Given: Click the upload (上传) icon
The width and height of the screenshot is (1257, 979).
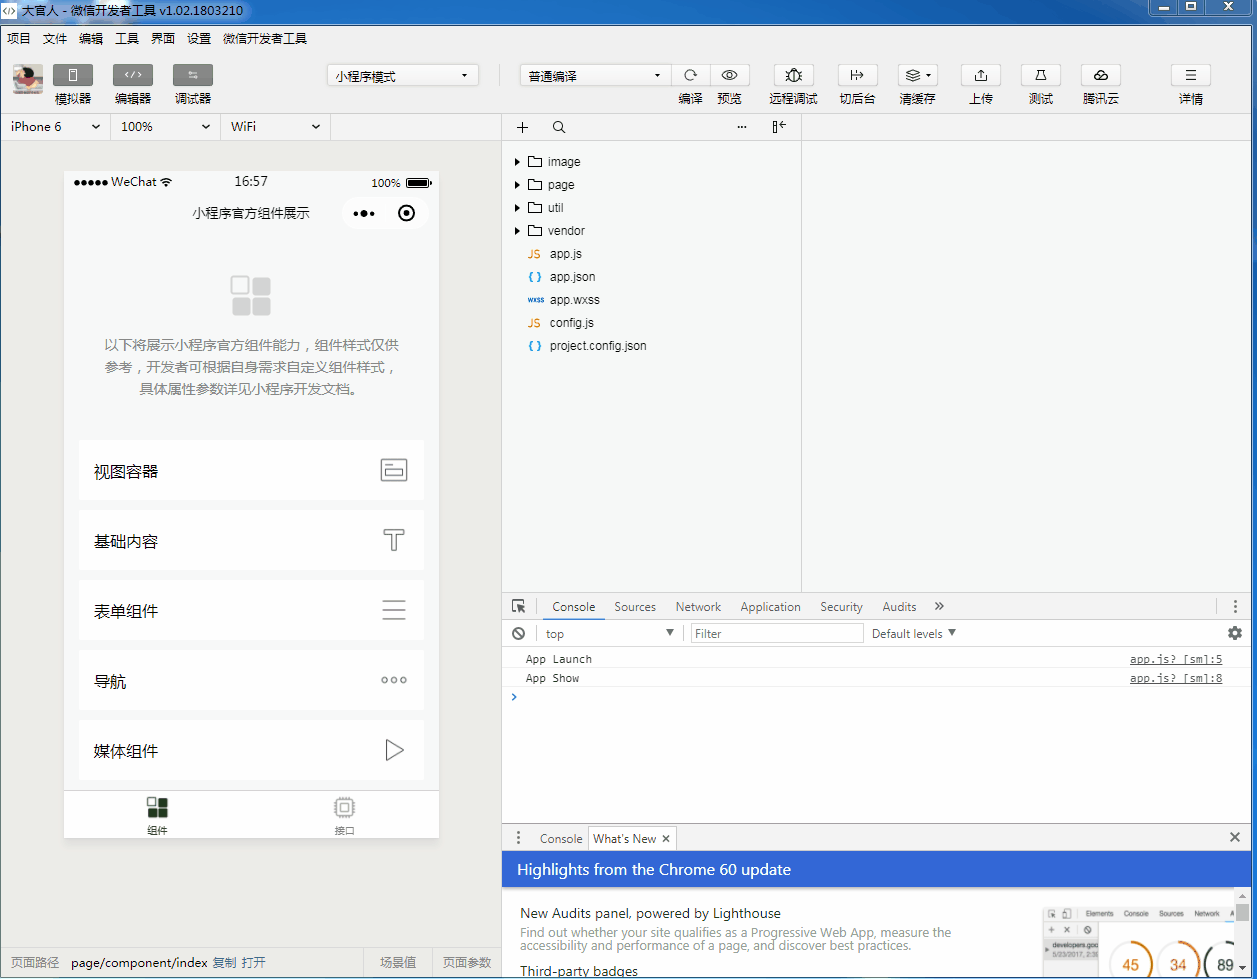Looking at the screenshot, I should point(981,76).
